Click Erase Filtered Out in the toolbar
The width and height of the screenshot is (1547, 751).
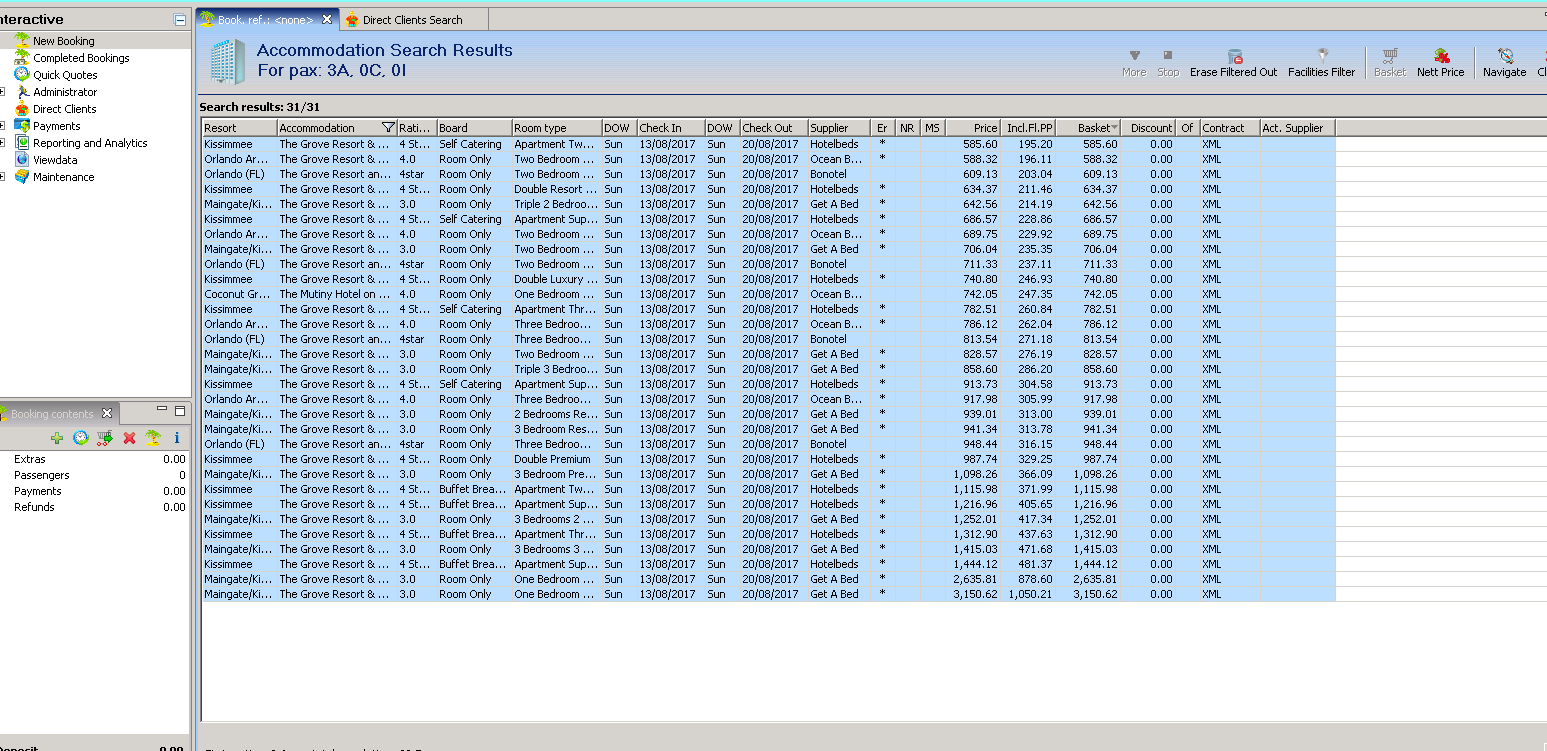(x=1234, y=63)
